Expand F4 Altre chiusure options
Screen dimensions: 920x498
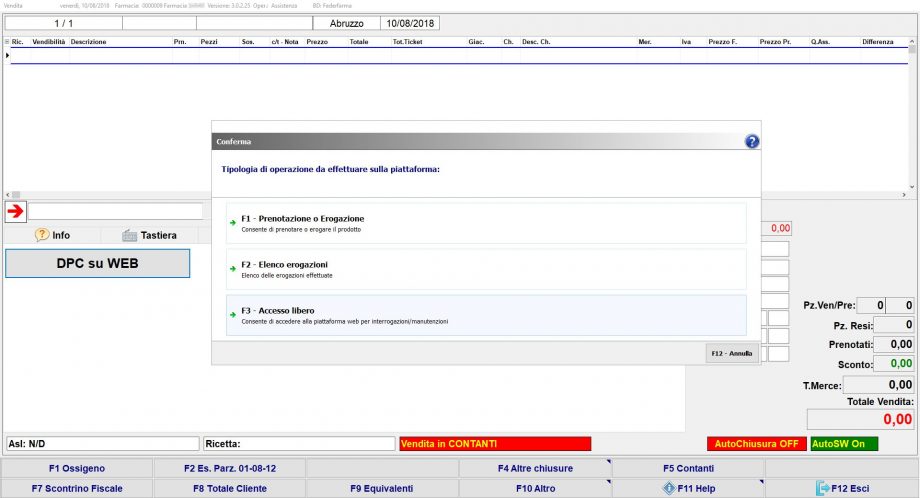pos(534,468)
